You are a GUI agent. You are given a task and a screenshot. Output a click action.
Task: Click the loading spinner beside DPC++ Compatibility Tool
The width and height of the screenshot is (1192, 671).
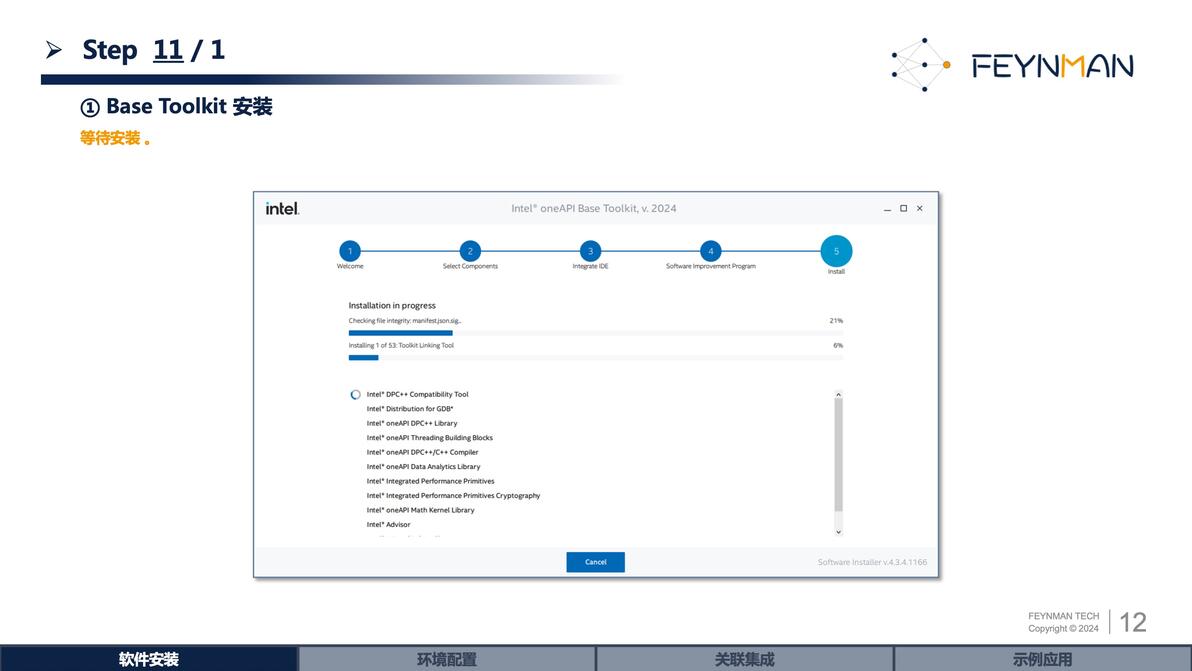[x=355, y=394]
